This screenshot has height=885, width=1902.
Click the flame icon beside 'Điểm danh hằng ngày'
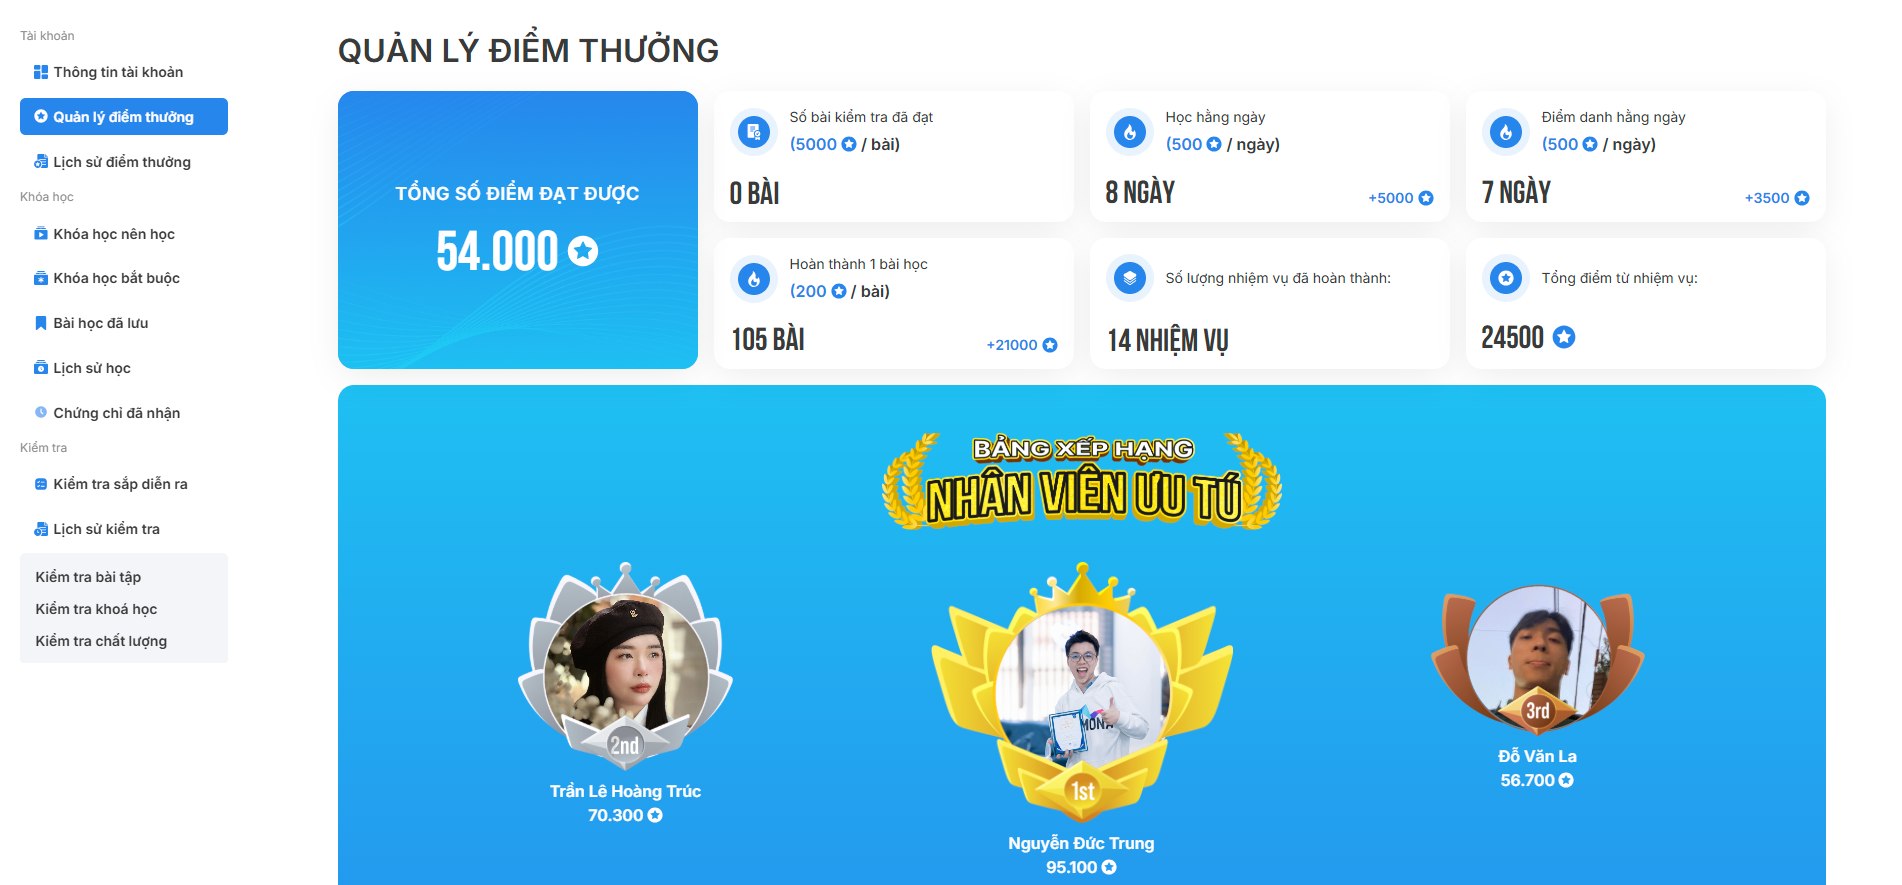tap(1506, 131)
